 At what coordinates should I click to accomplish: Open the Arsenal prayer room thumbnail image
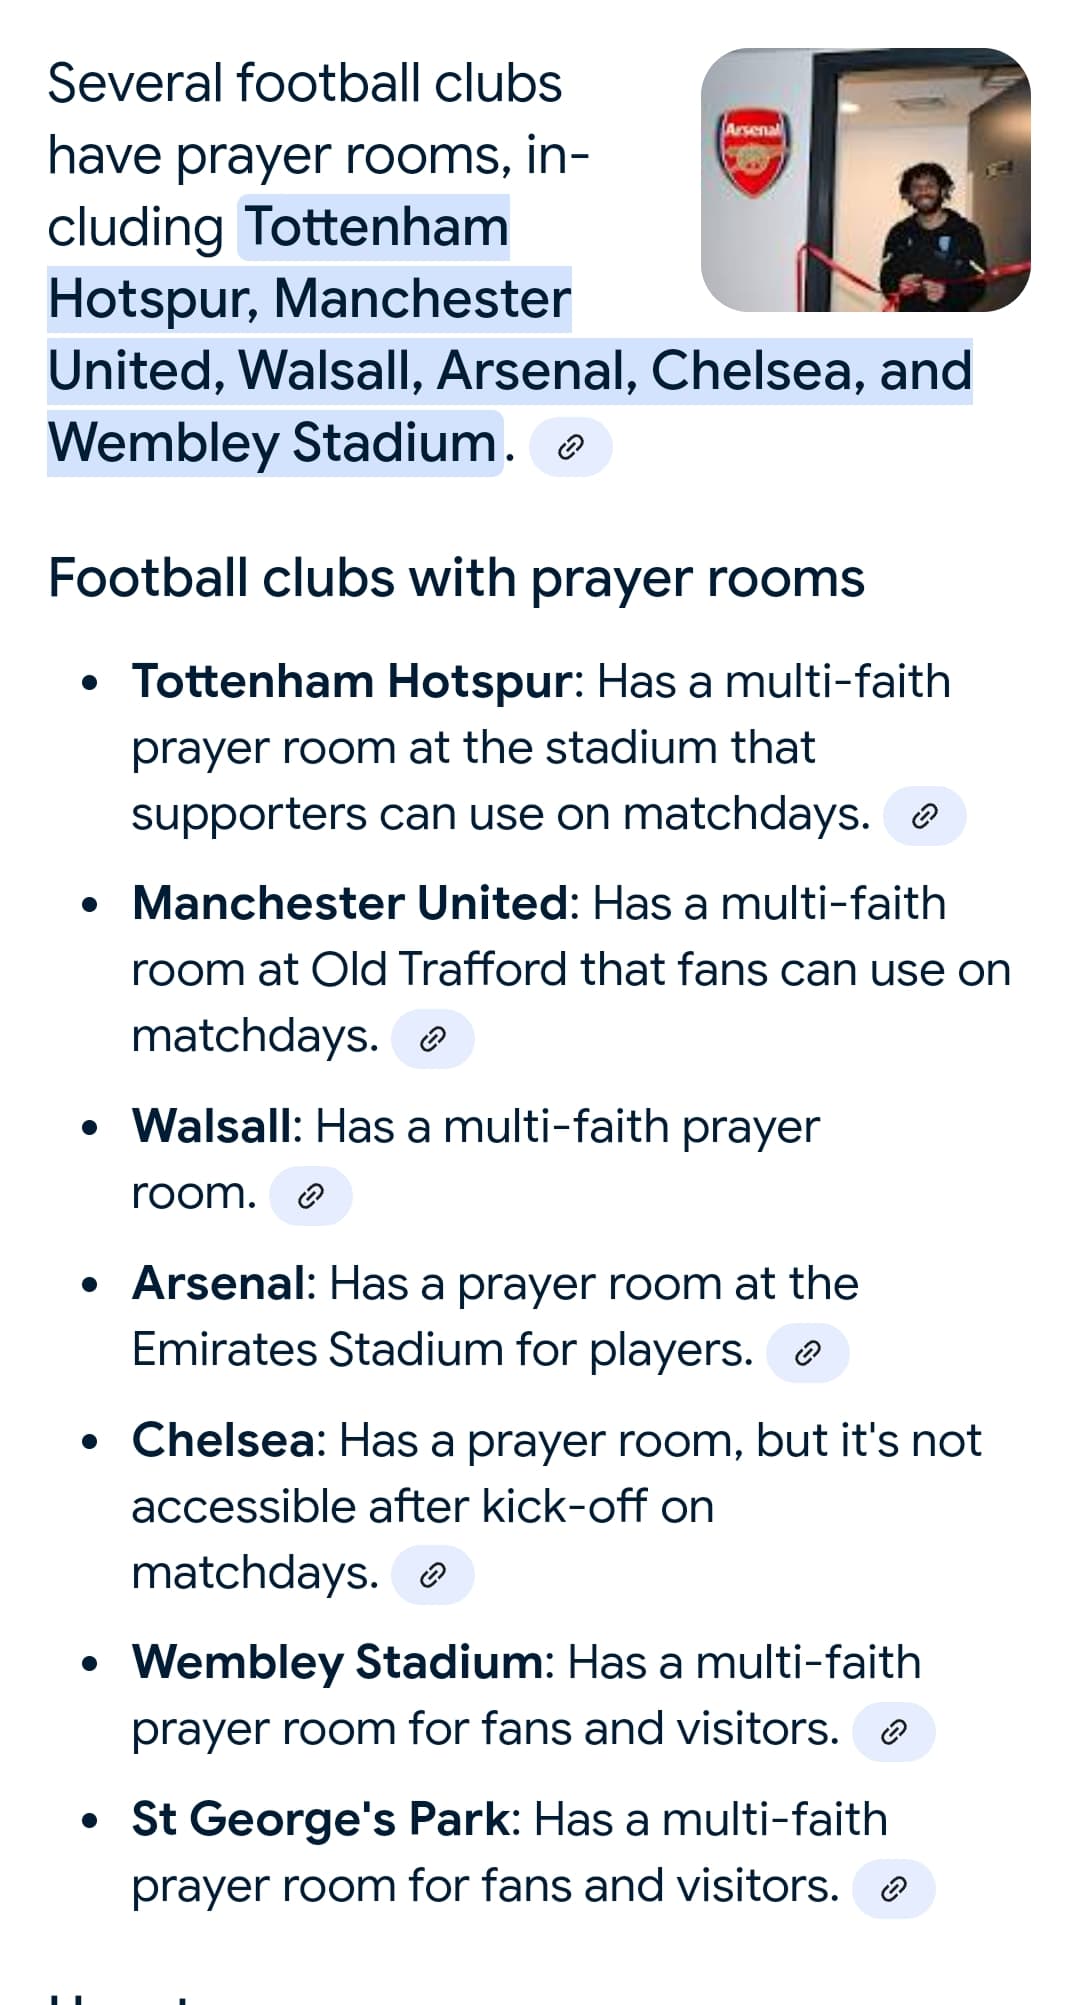click(x=866, y=180)
